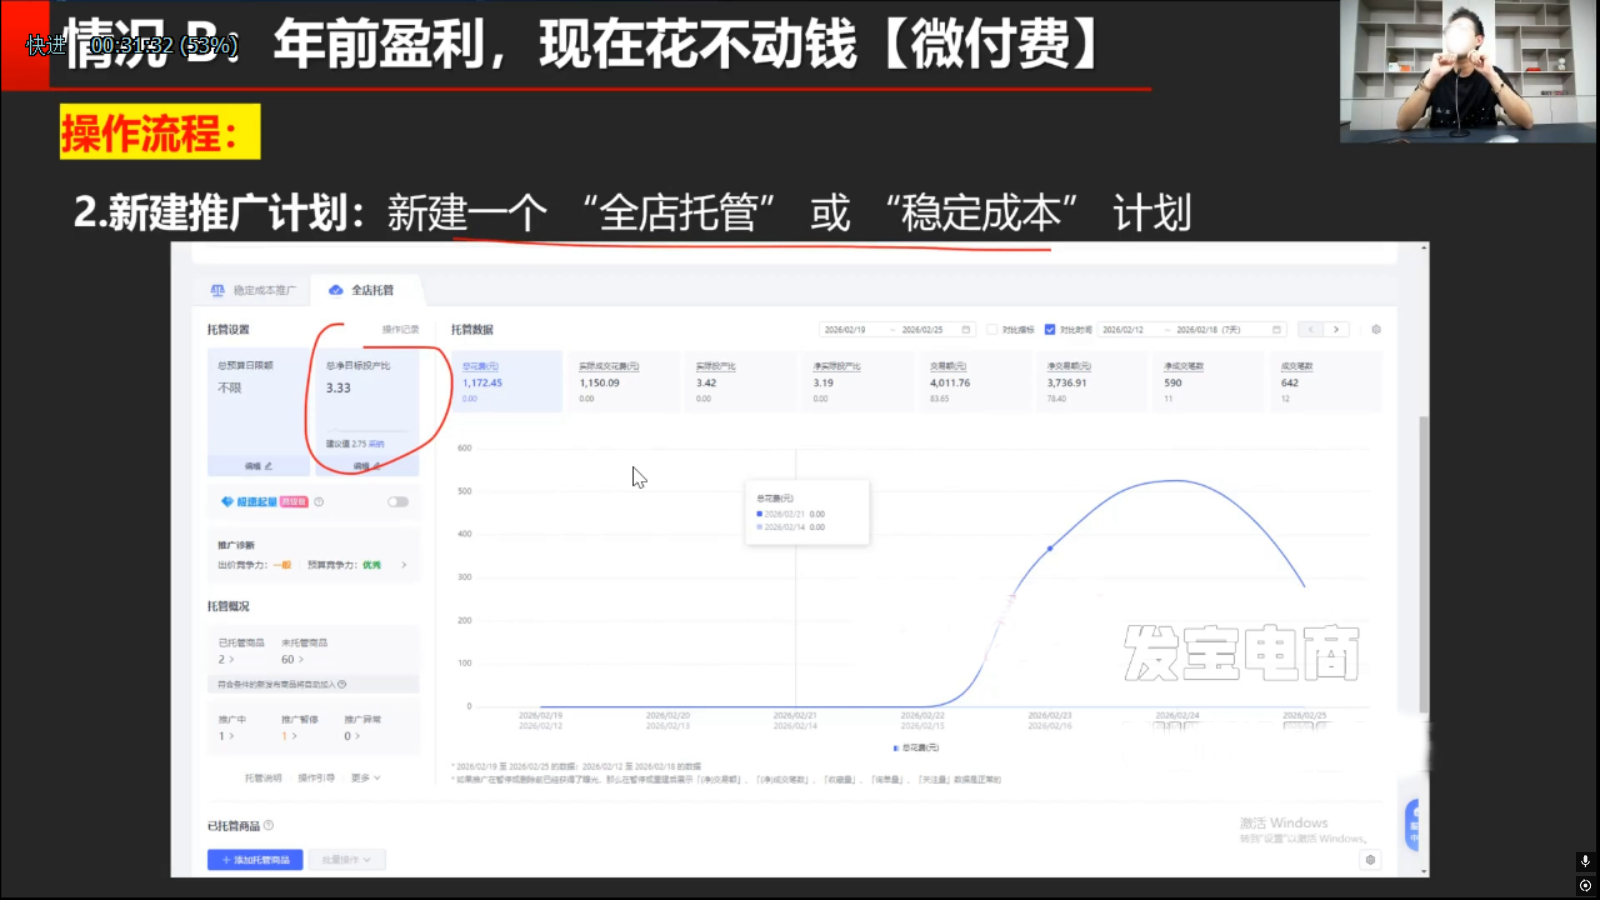Expand 推广诊断 details chevron
This screenshot has height=900, width=1600.
click(404, 565)
